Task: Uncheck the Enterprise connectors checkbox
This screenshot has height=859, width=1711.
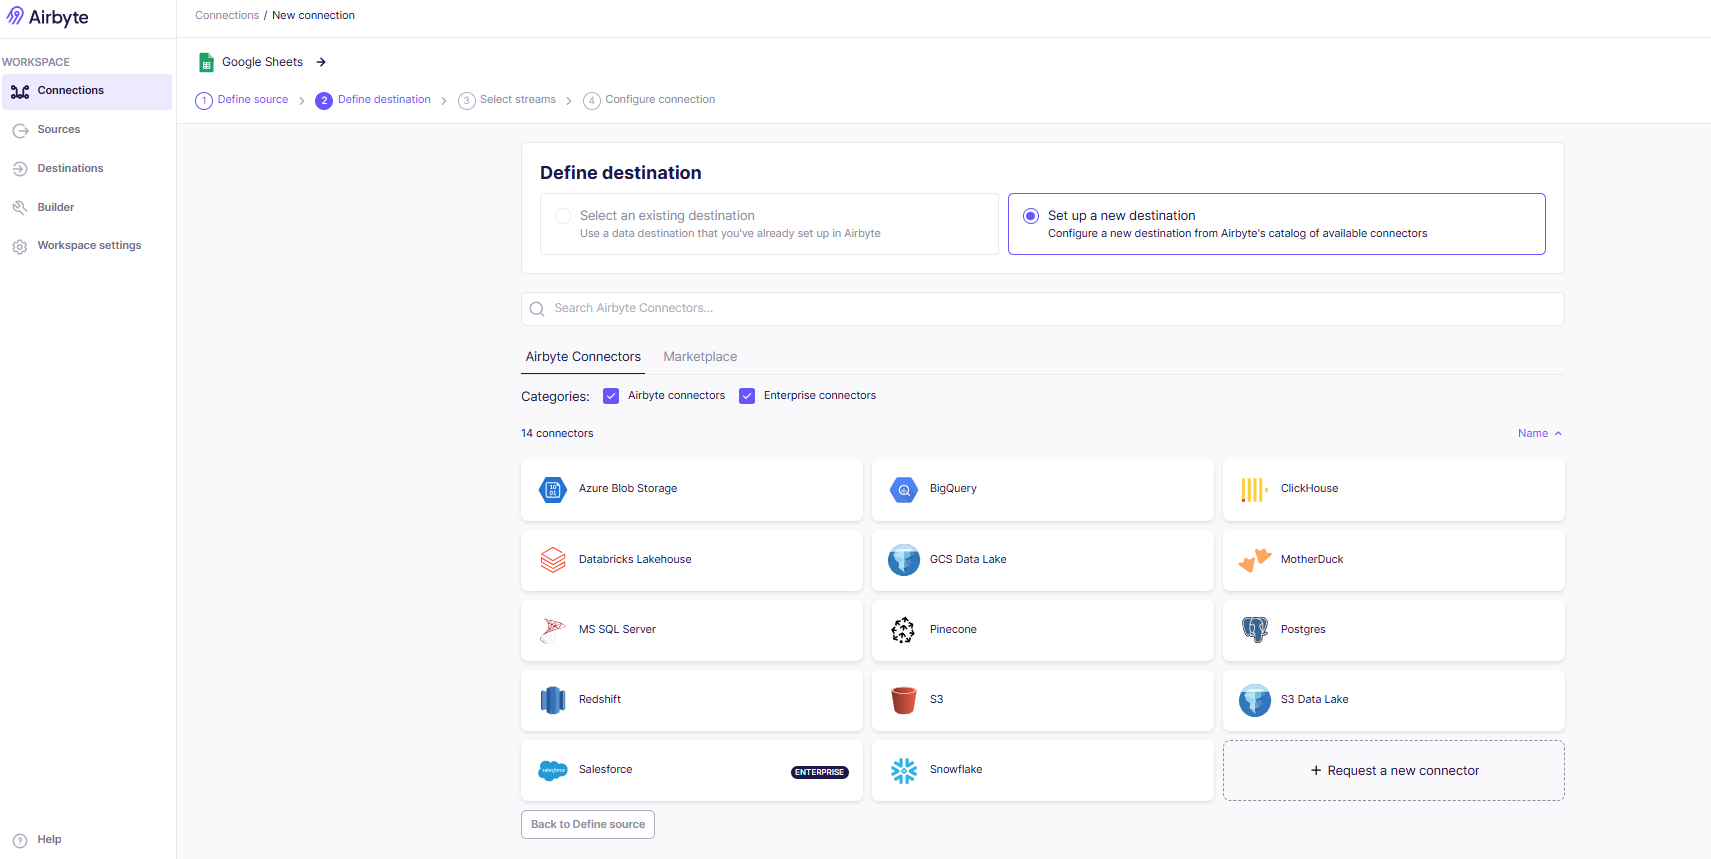Action: 747,396
